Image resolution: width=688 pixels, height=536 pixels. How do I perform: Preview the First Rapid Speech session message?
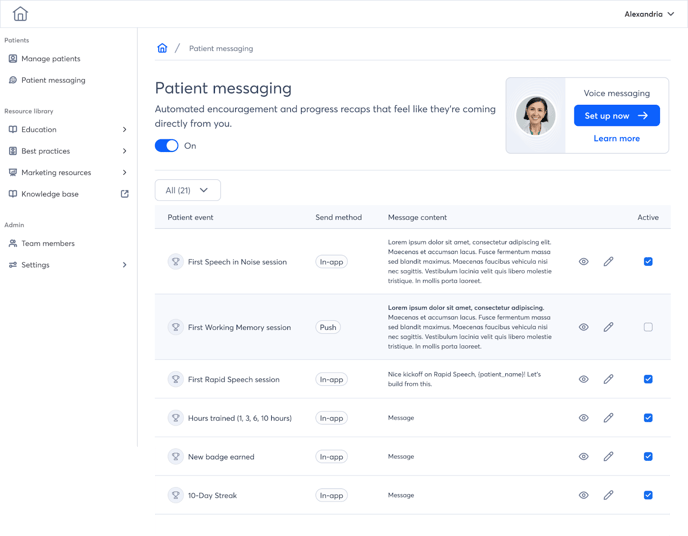[584, 380]
